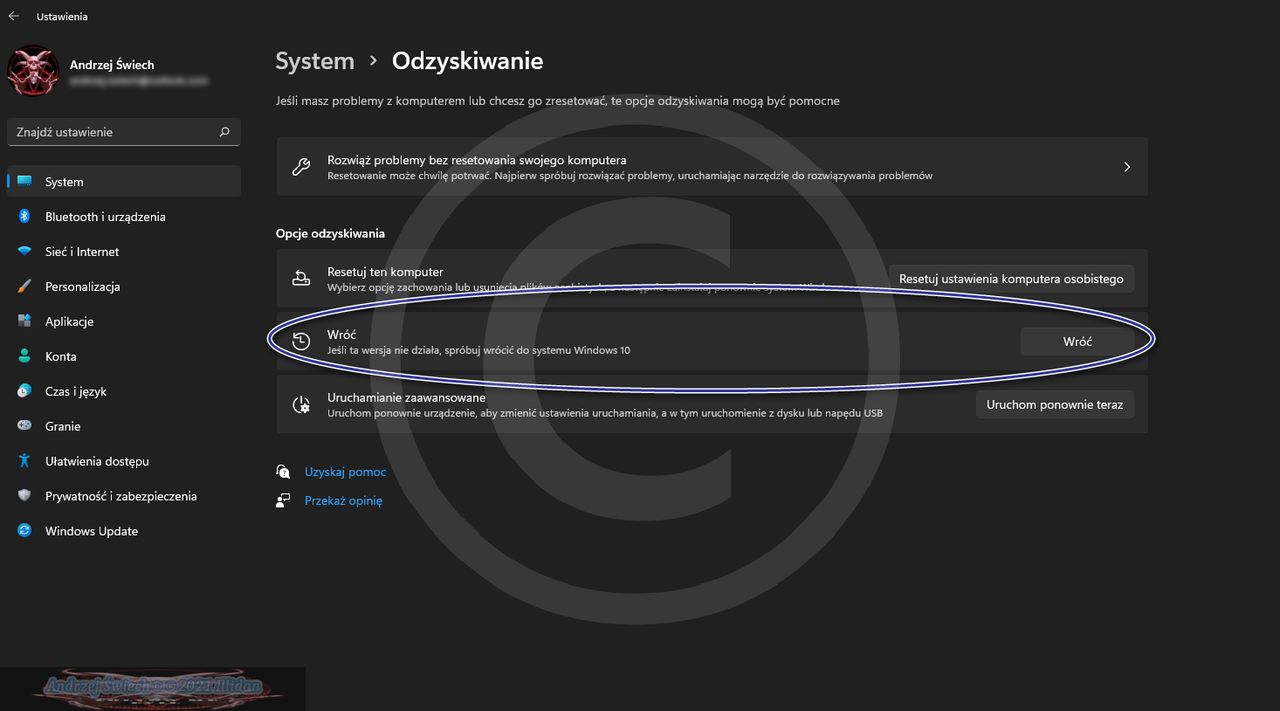Expand the Rozwiąż problemy chevron
The image size is (1280, 711).
(x=1127, y=167)
